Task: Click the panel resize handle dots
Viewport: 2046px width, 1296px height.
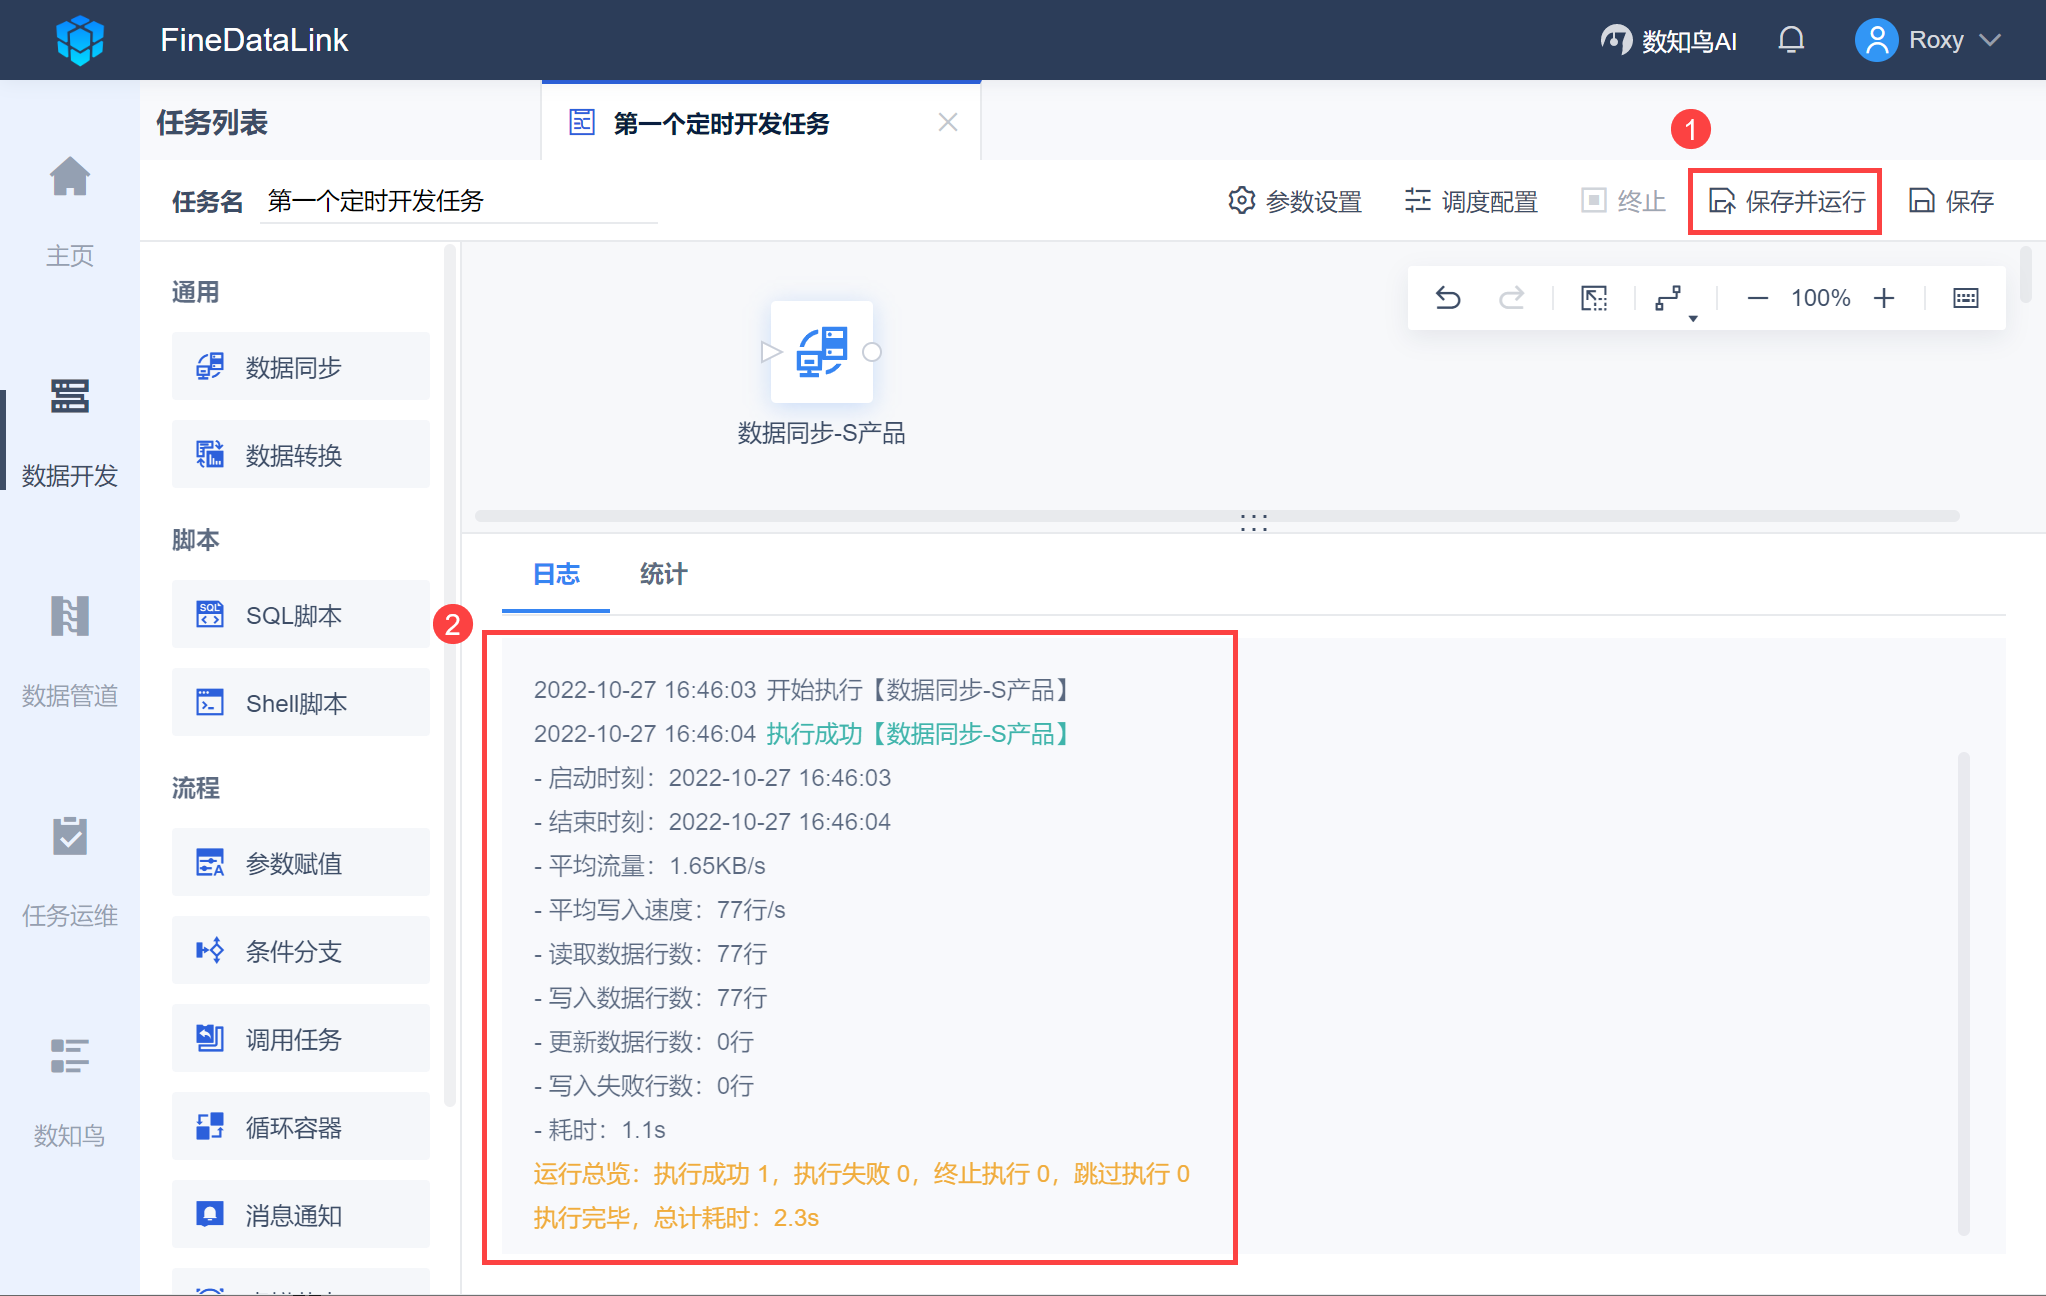Action: [x=1253, y=523]
